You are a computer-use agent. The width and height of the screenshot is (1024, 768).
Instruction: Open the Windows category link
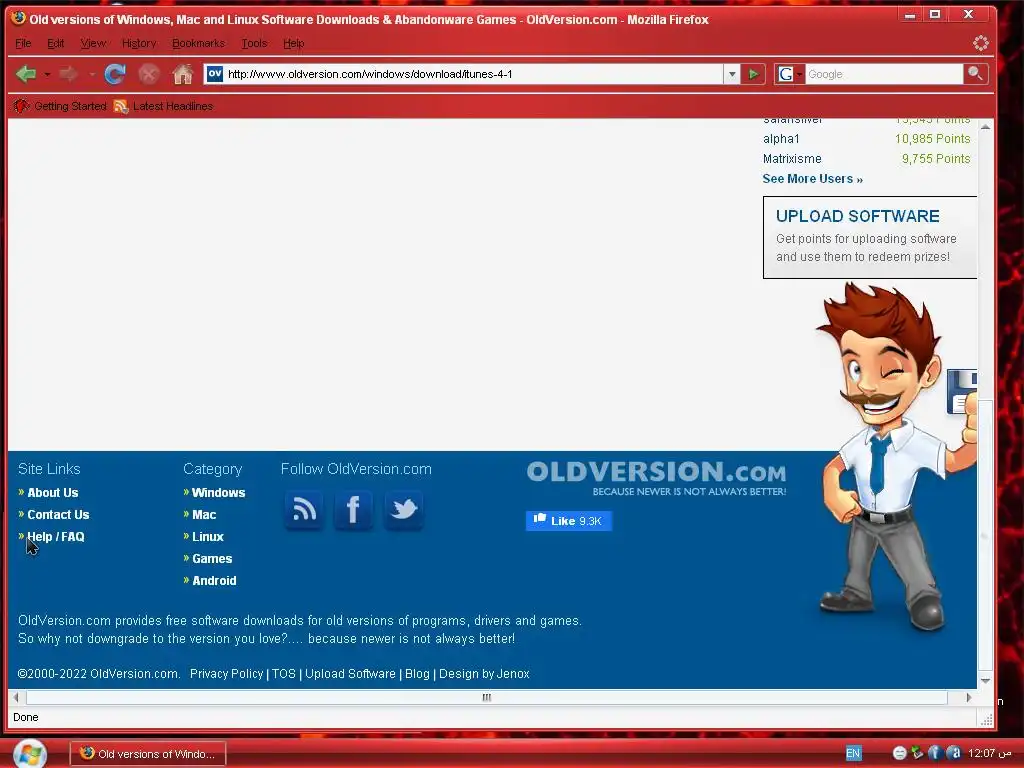click(218, 492)
